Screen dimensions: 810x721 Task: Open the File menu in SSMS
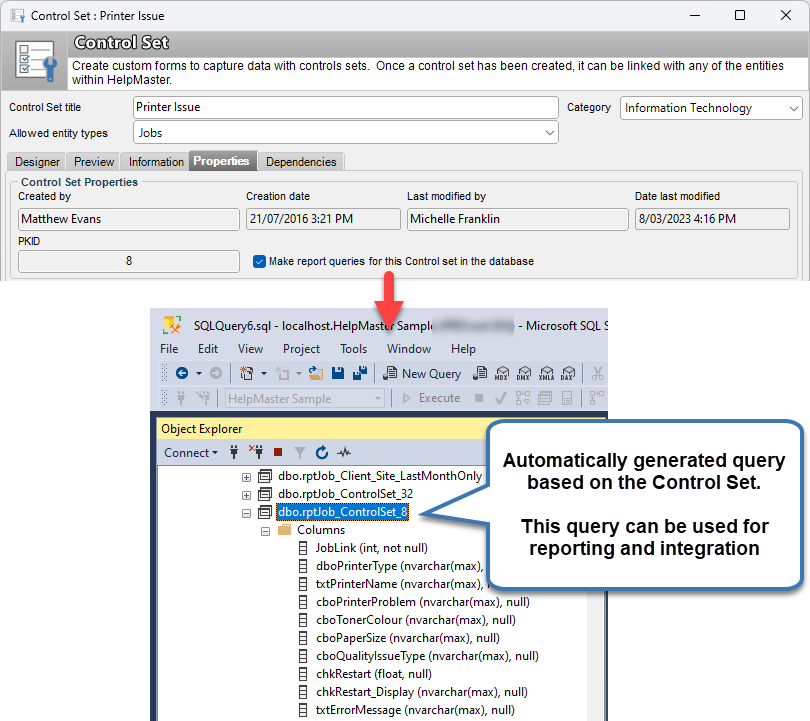click(x=169, y=349)
